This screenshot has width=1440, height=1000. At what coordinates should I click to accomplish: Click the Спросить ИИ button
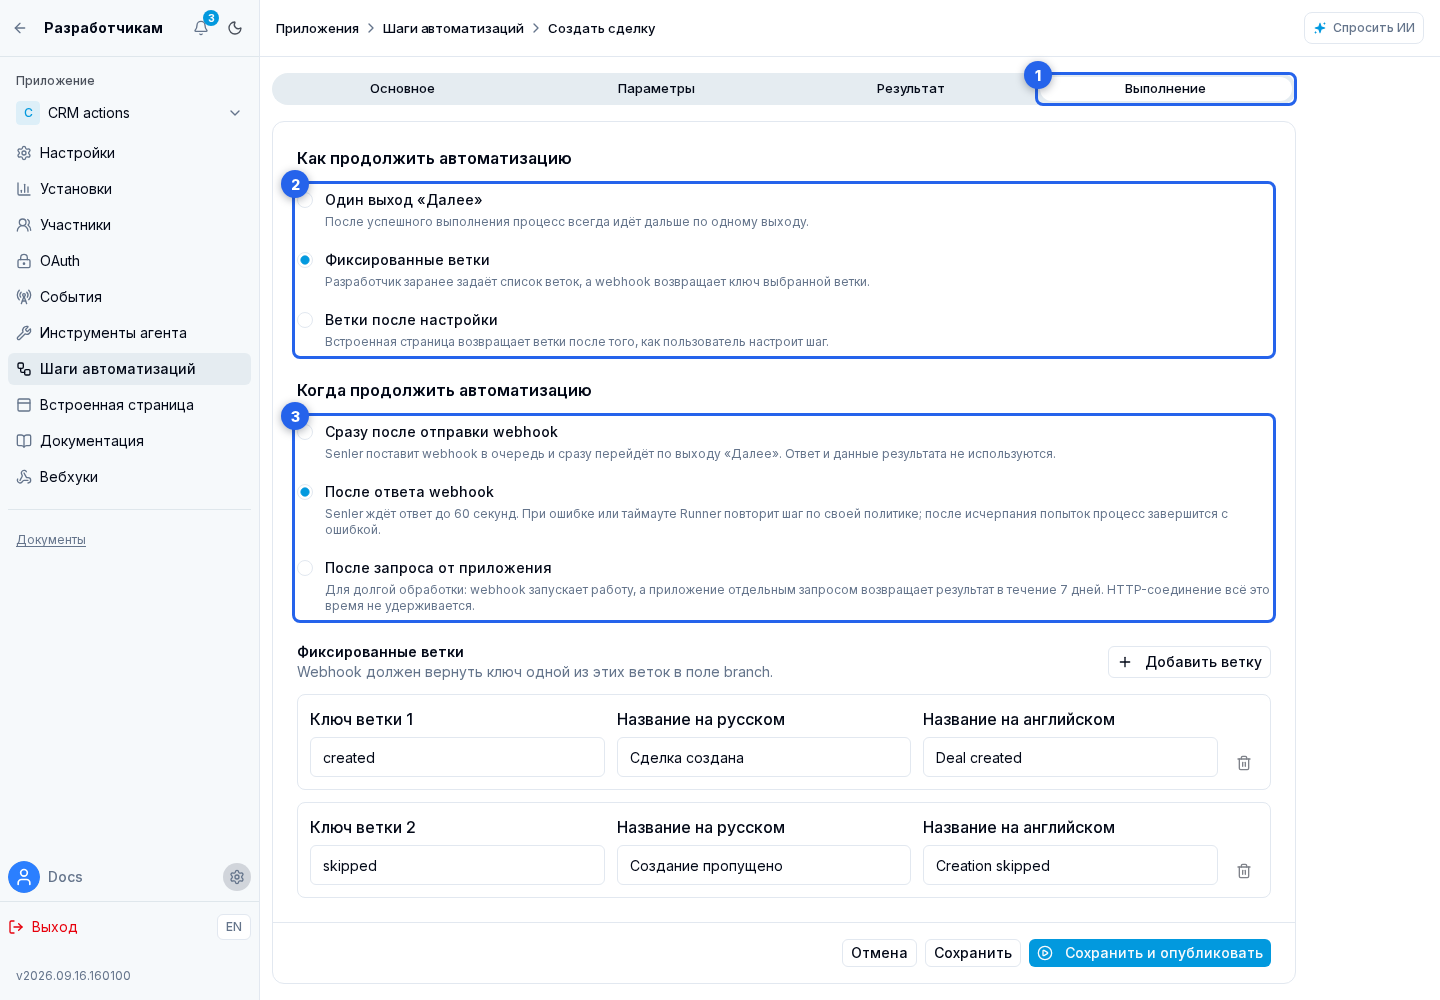[1364, 28]
